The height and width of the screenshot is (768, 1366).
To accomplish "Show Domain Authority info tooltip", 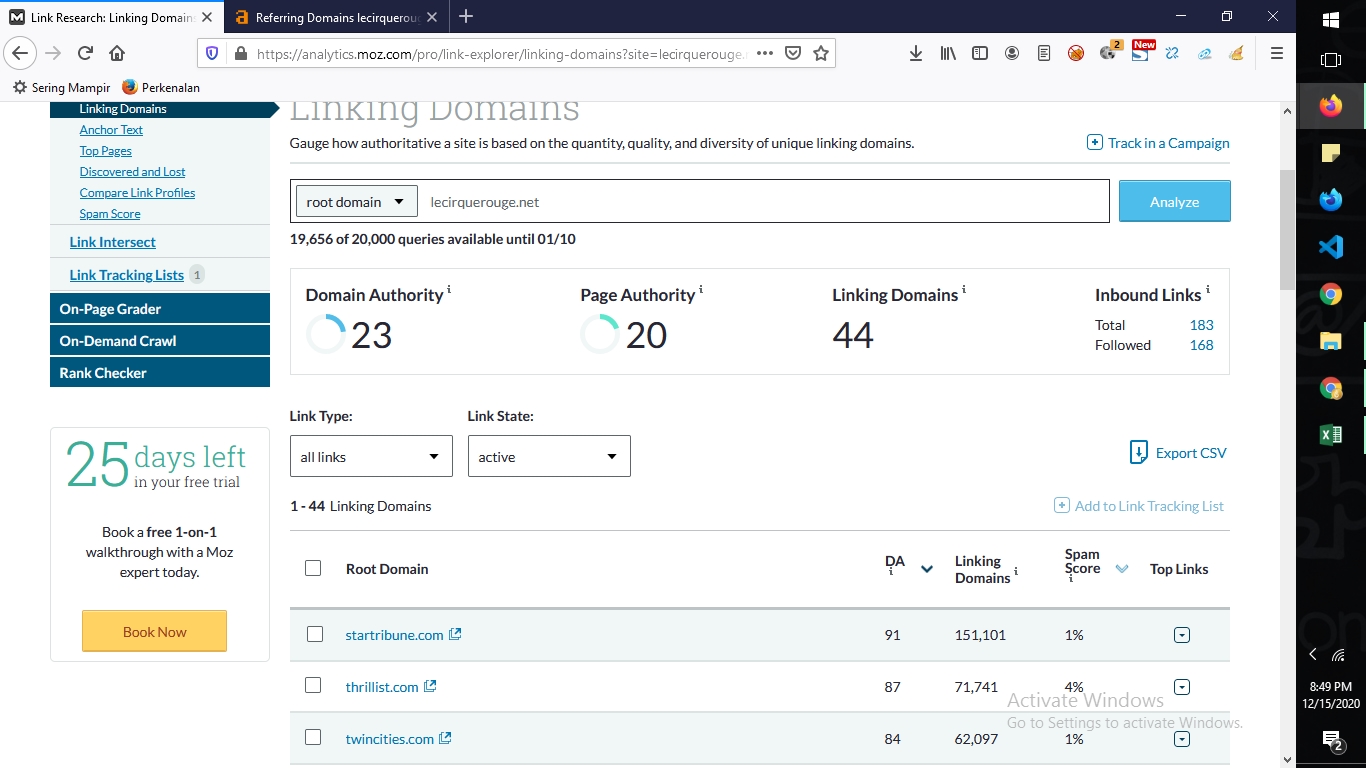I will pos(449,289).
